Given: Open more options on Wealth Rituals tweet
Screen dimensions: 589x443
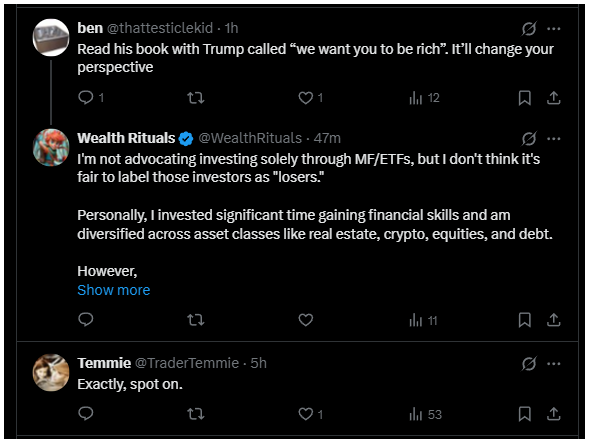Looking at the screenshot, I should tap(554, 139).
